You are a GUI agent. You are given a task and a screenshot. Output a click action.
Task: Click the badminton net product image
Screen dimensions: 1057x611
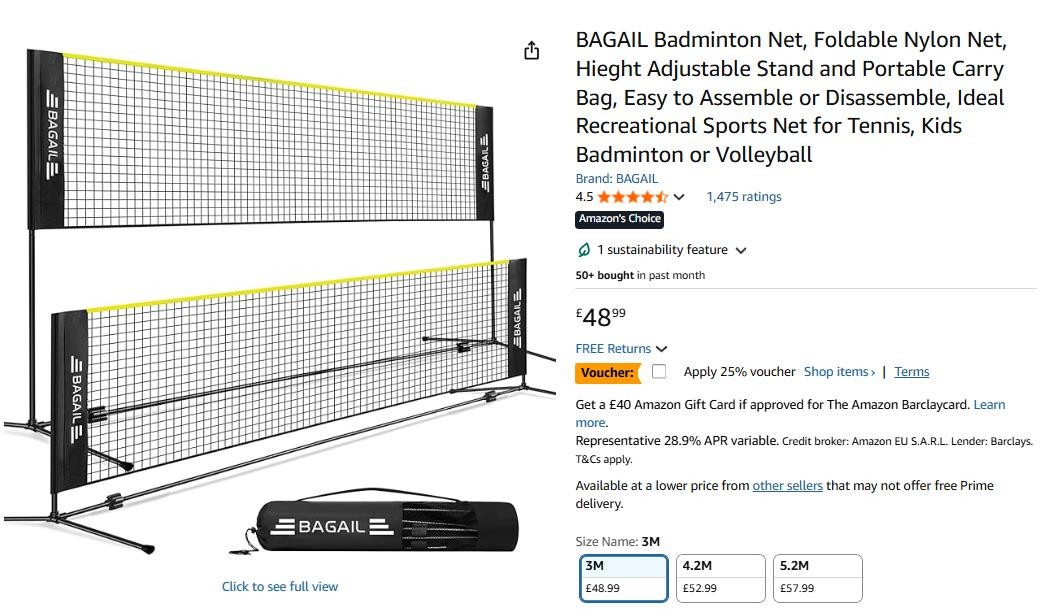[278, 300]
